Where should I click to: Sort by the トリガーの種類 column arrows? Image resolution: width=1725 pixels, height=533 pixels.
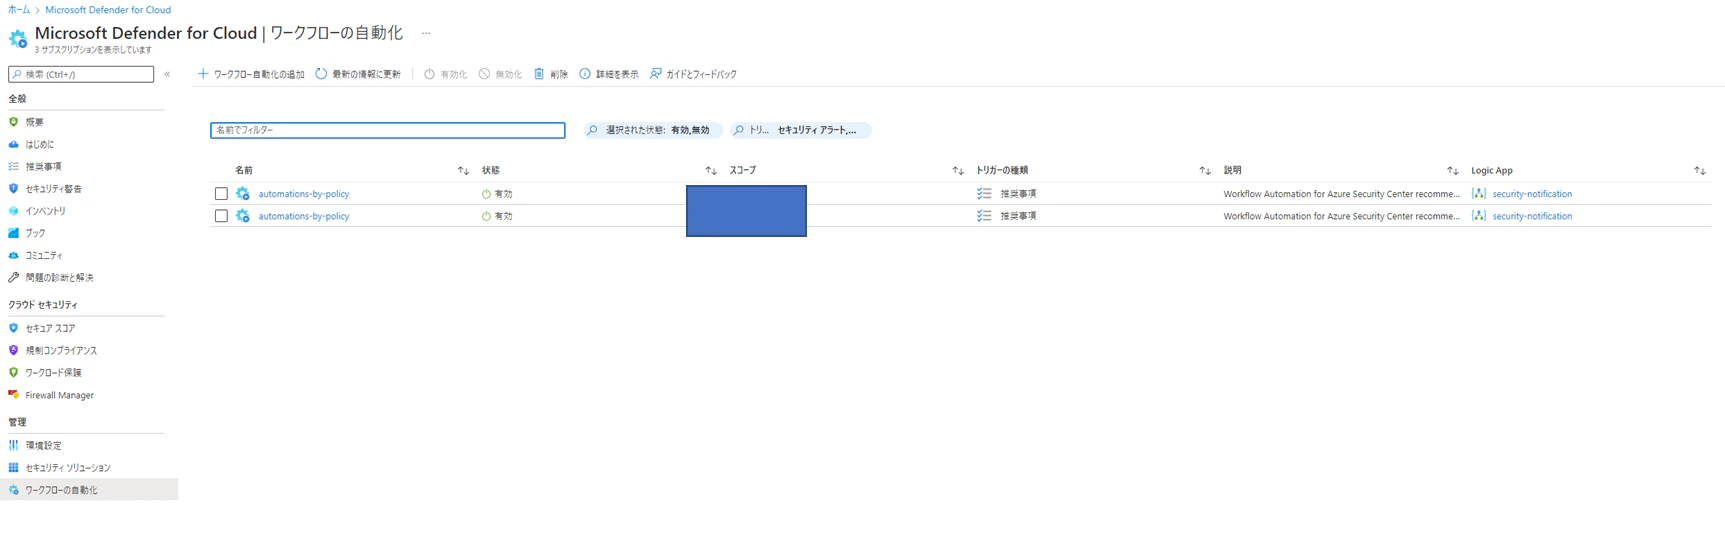[x=1205, y=171]
